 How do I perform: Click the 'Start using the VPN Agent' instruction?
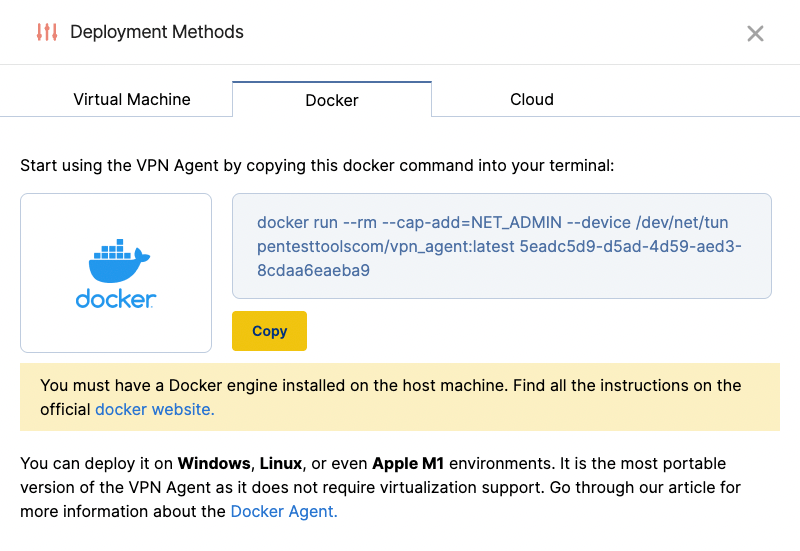(x=317, y=164)
